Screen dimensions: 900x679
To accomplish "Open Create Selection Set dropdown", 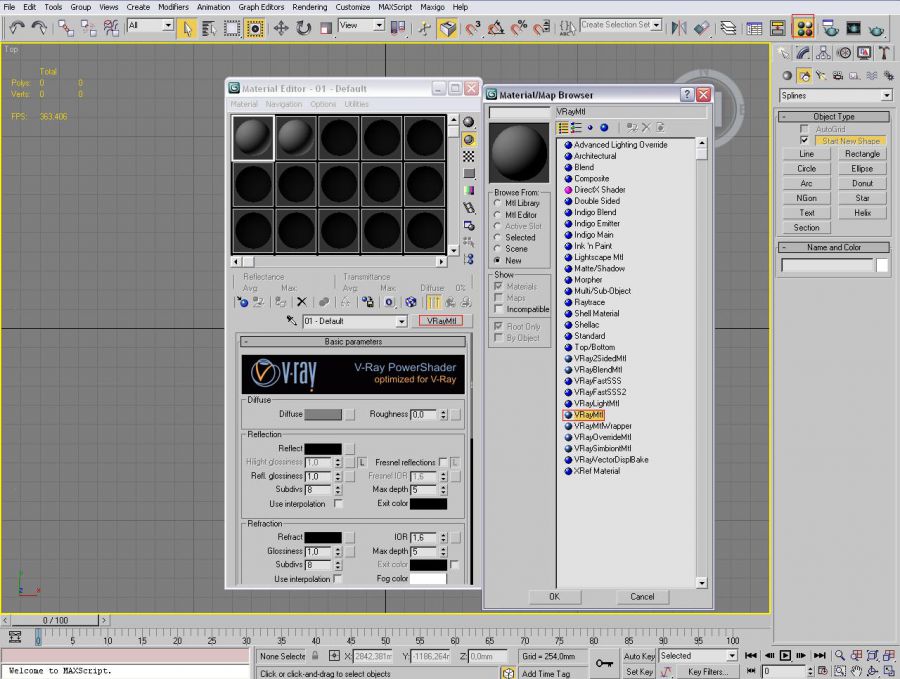I will click(657, 25).
